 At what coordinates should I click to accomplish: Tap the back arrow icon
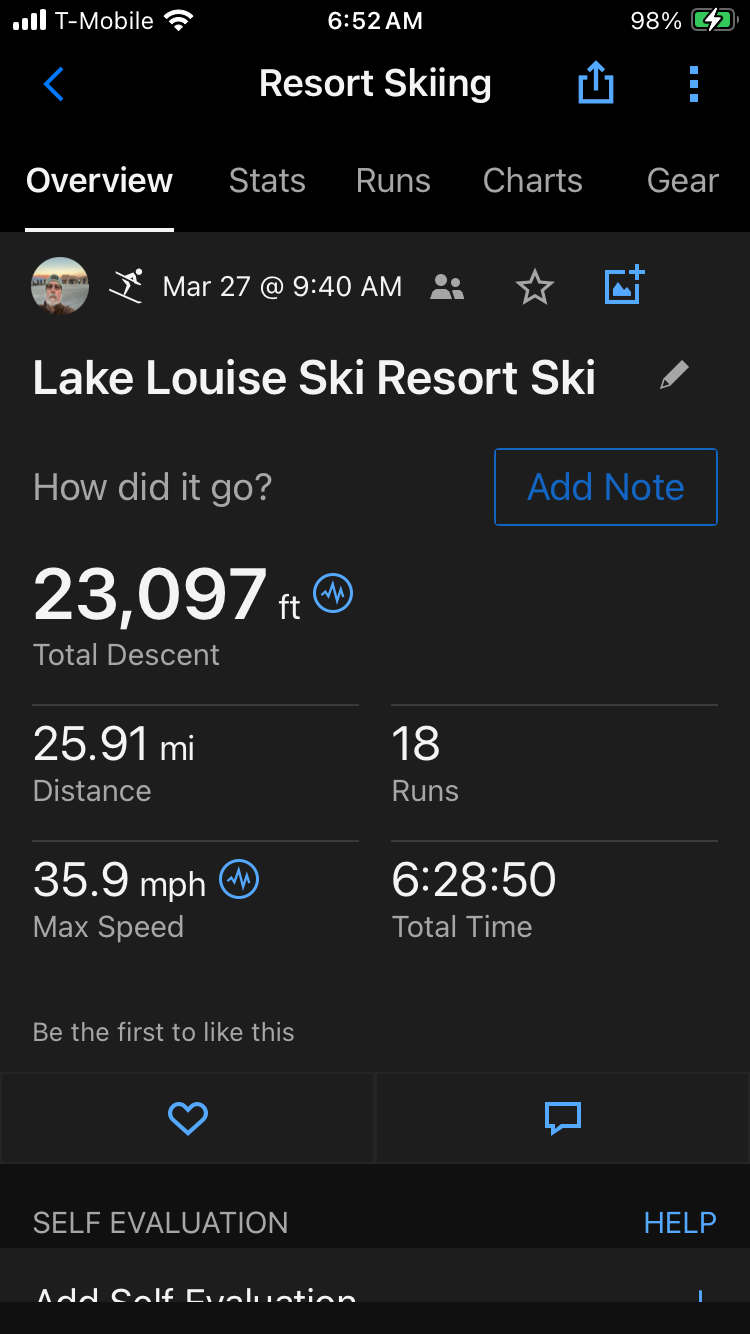(54, 85)
